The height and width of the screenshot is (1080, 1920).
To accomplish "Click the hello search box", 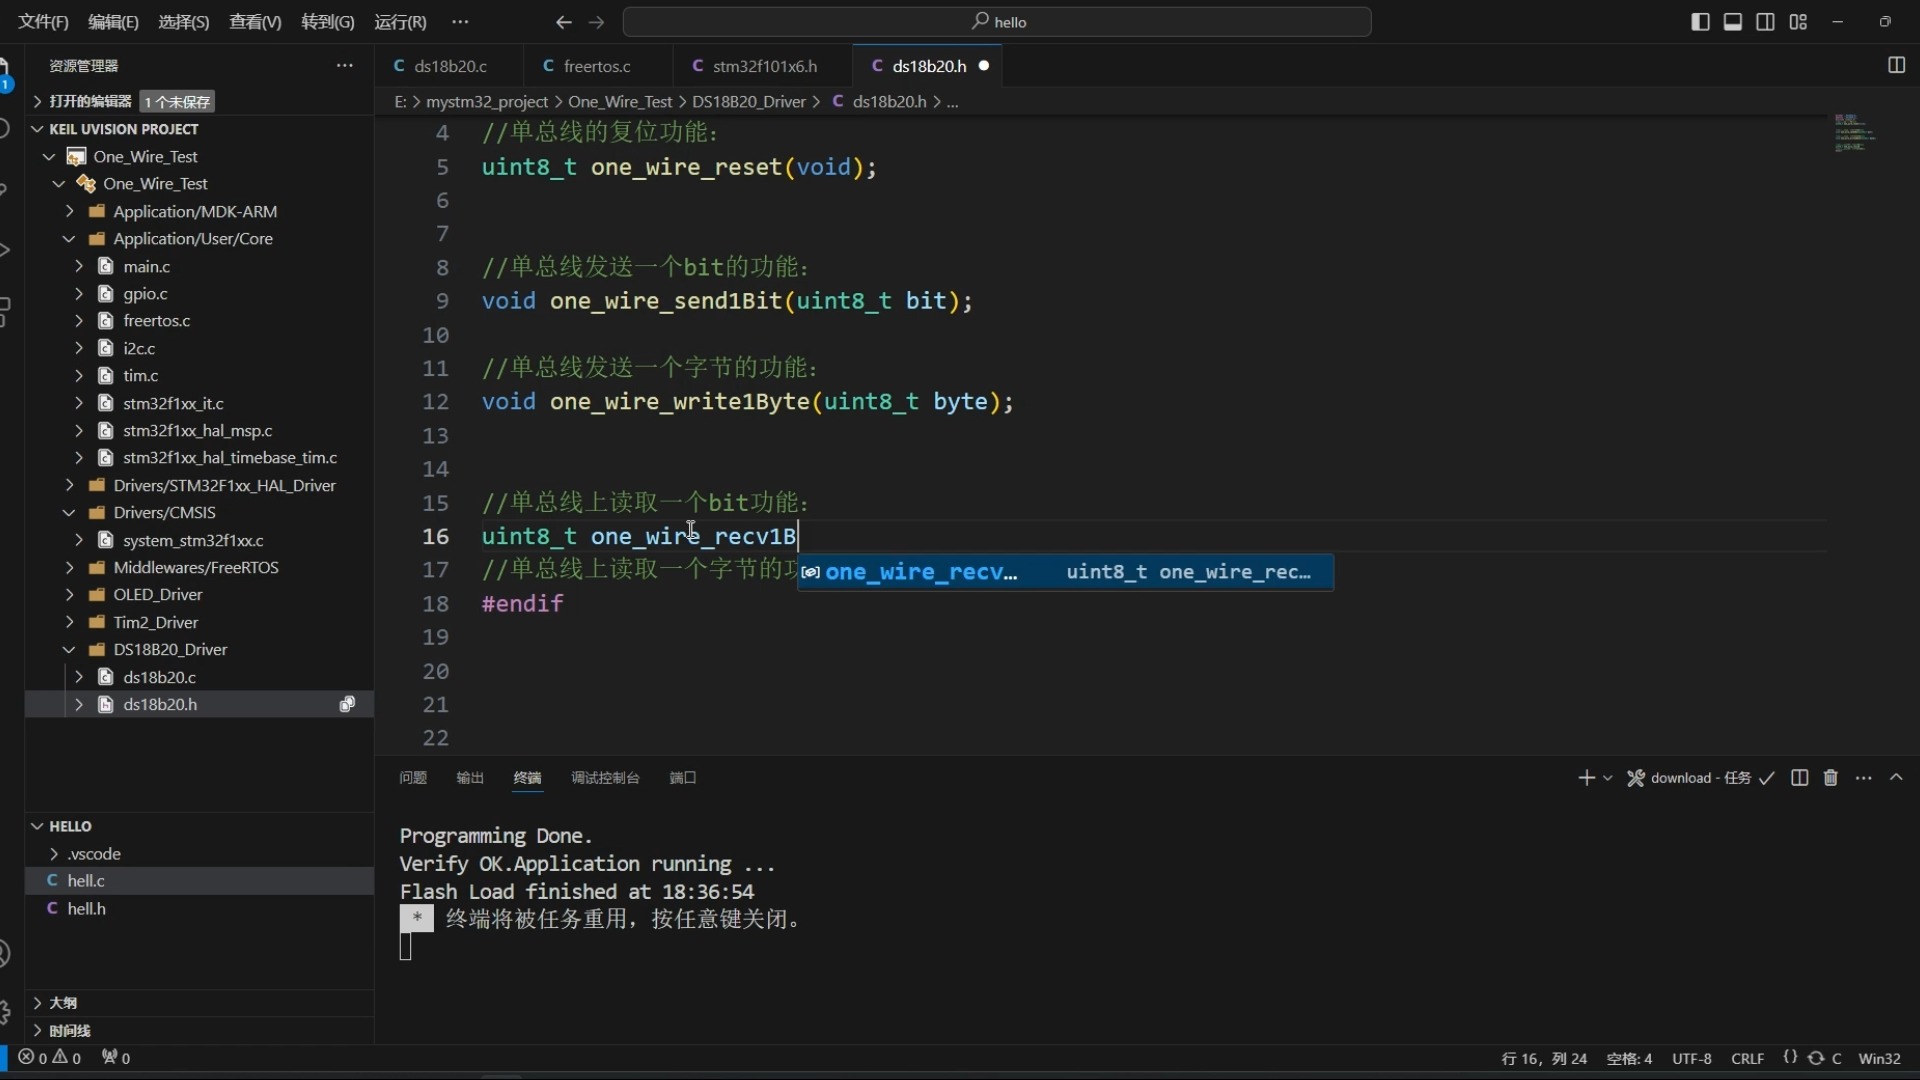I will tap(997, 22).
